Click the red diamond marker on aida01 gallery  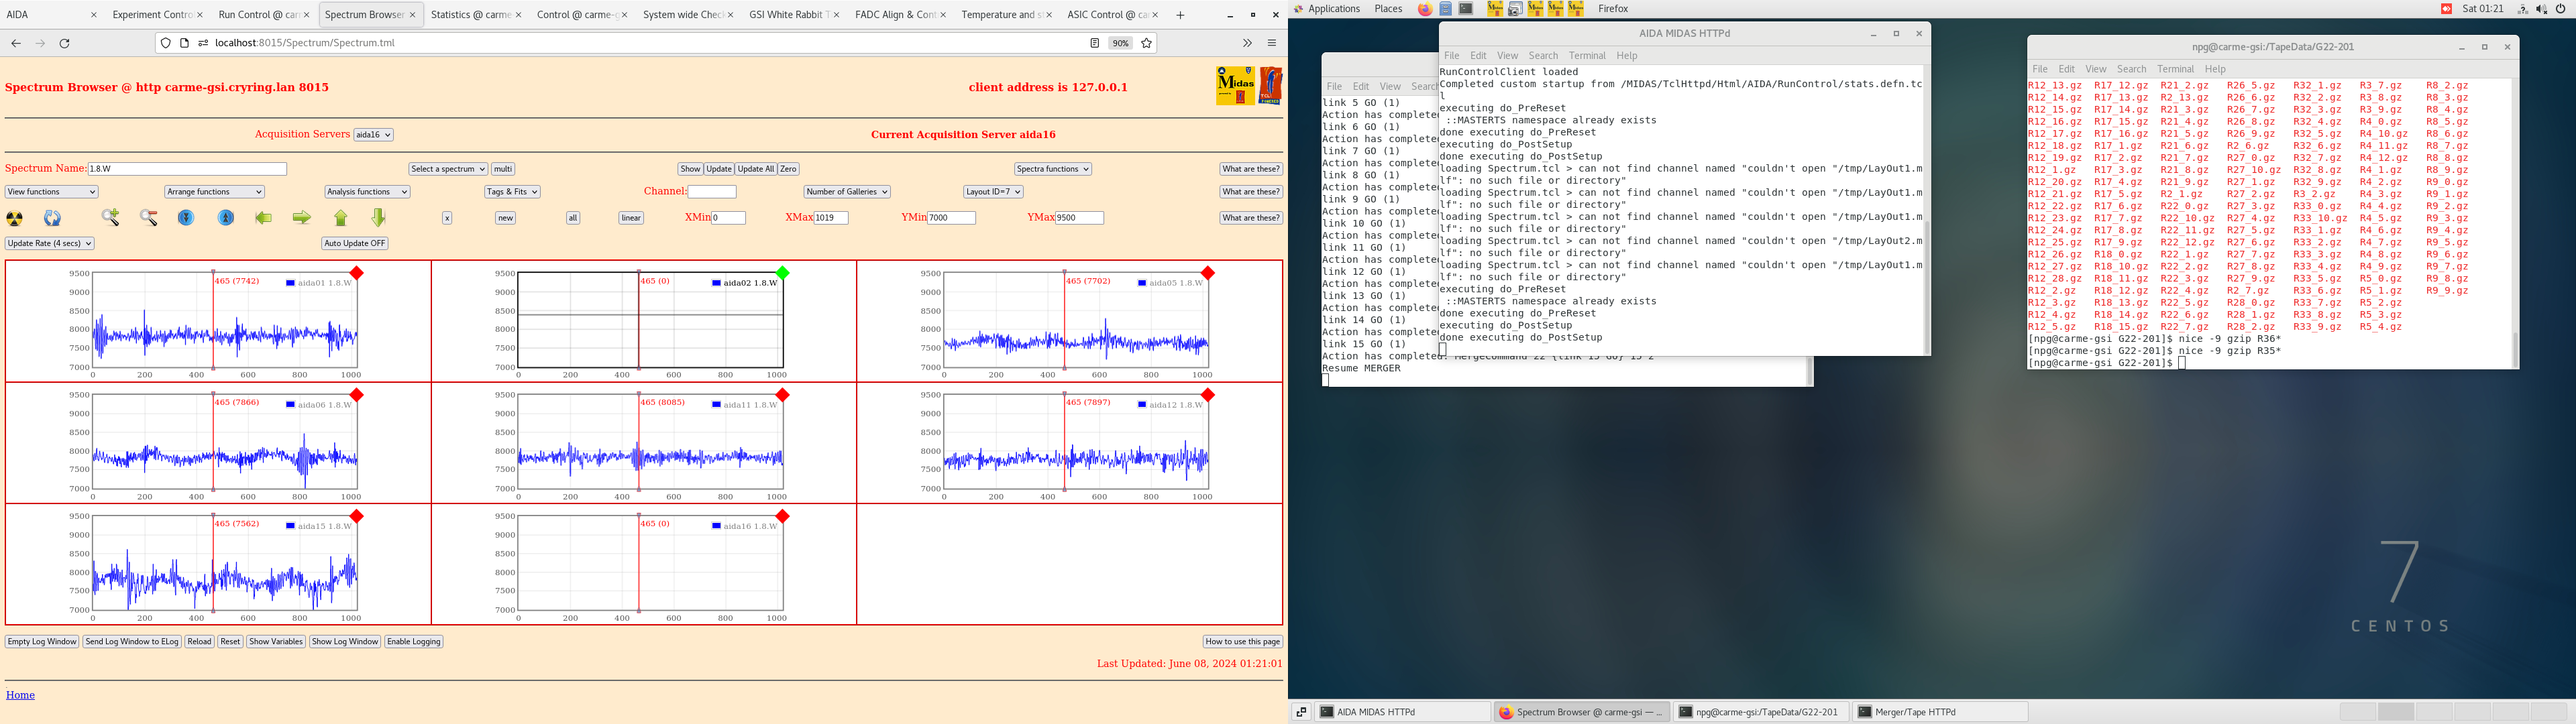tap(357, 273)
